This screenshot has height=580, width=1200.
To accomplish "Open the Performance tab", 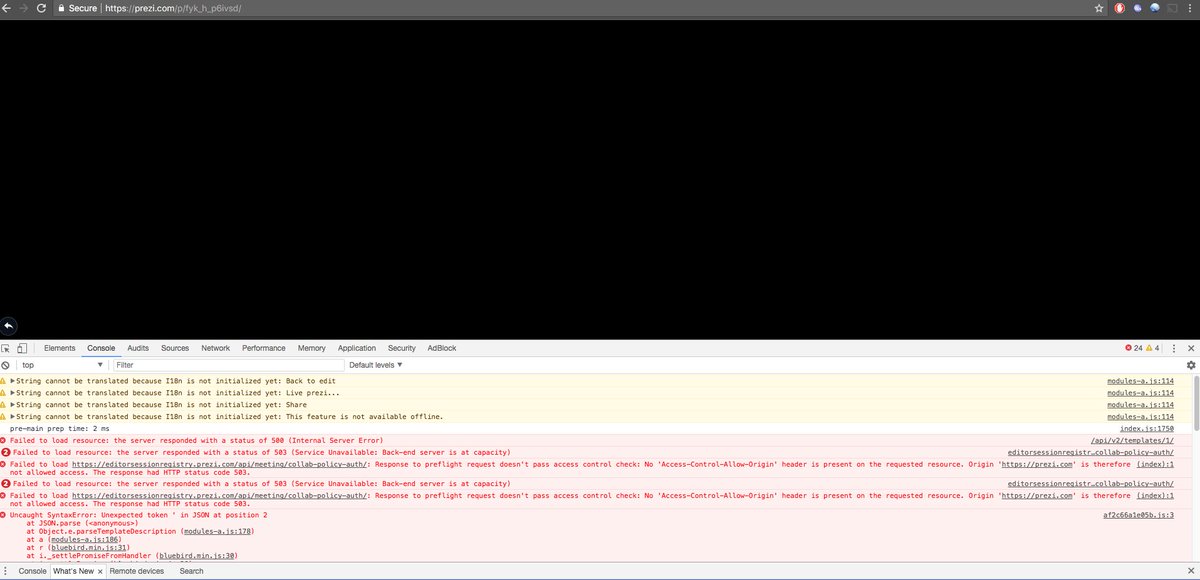I will (x=263, y=348).
